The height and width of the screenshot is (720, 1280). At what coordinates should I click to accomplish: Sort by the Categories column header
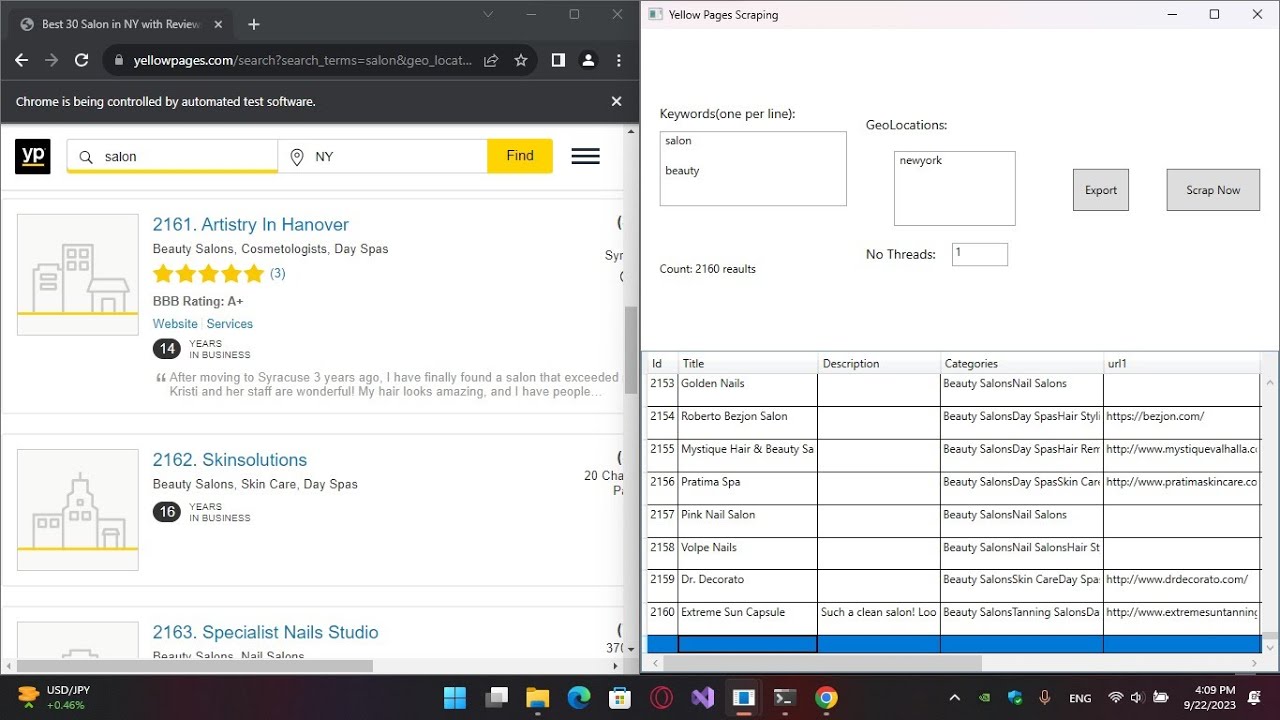pyautogui.click(x=1022, y=363)
